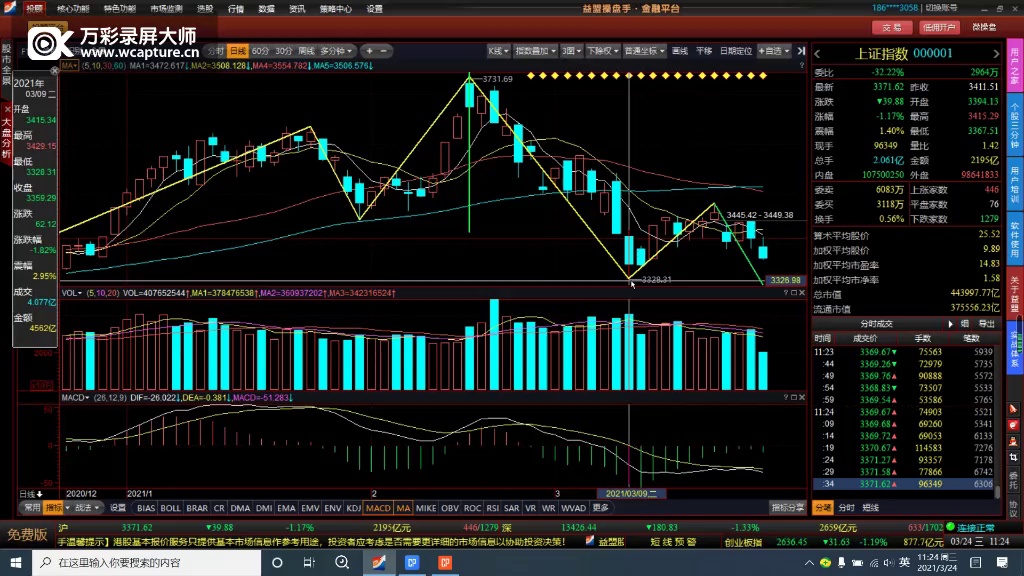Click the Task View icon on taskbar

(340, 563)
